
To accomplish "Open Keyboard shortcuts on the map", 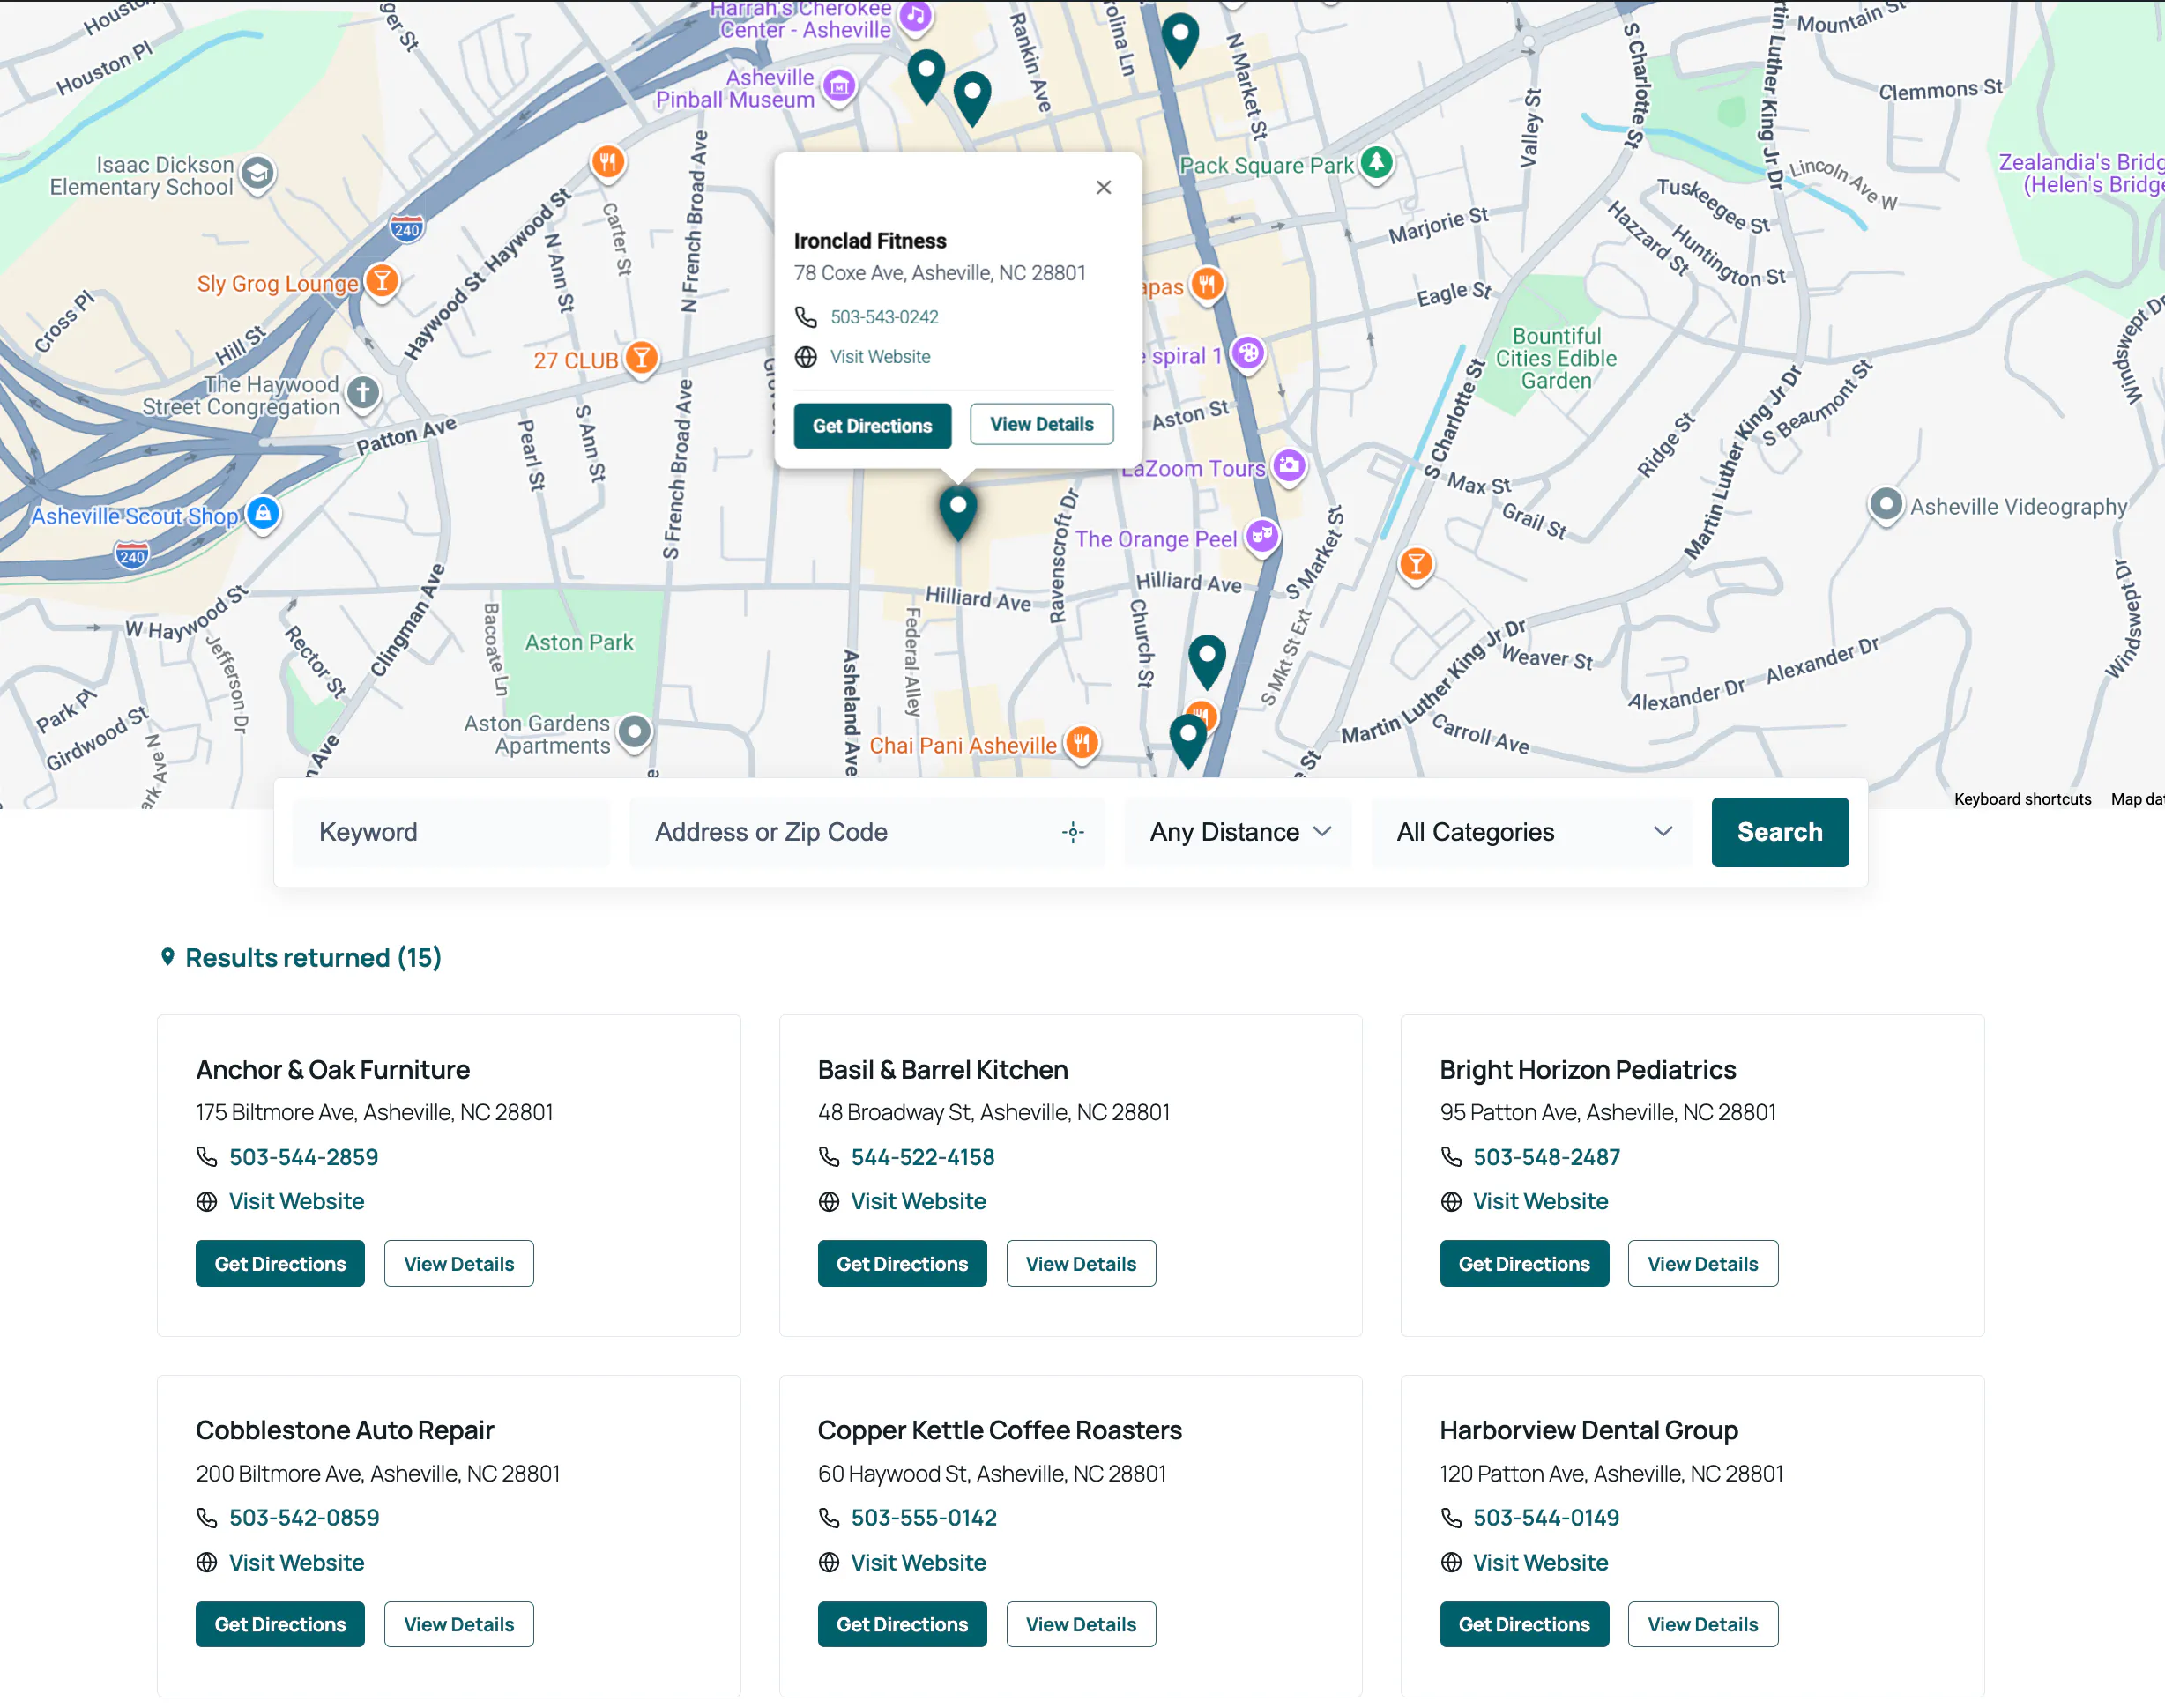I will (2022, 799).
